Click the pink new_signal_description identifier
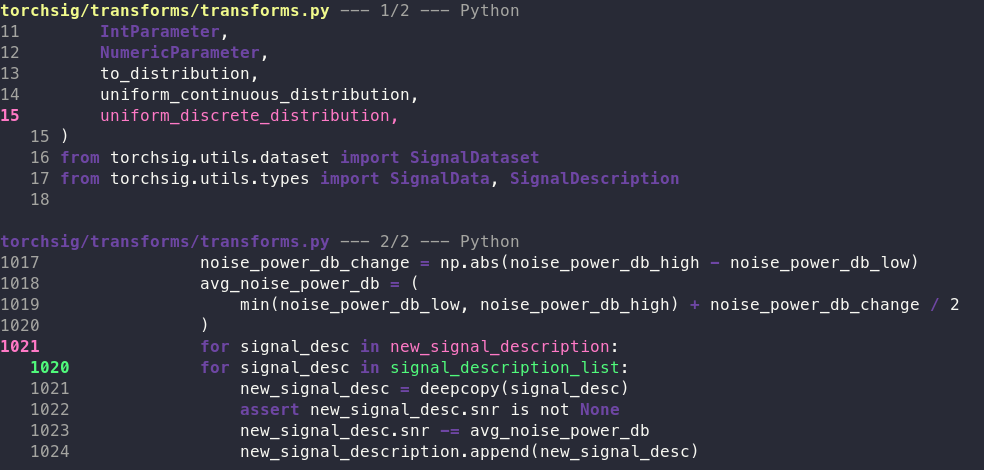This screenshot has height=470, width=984. (x=500, y=346)
